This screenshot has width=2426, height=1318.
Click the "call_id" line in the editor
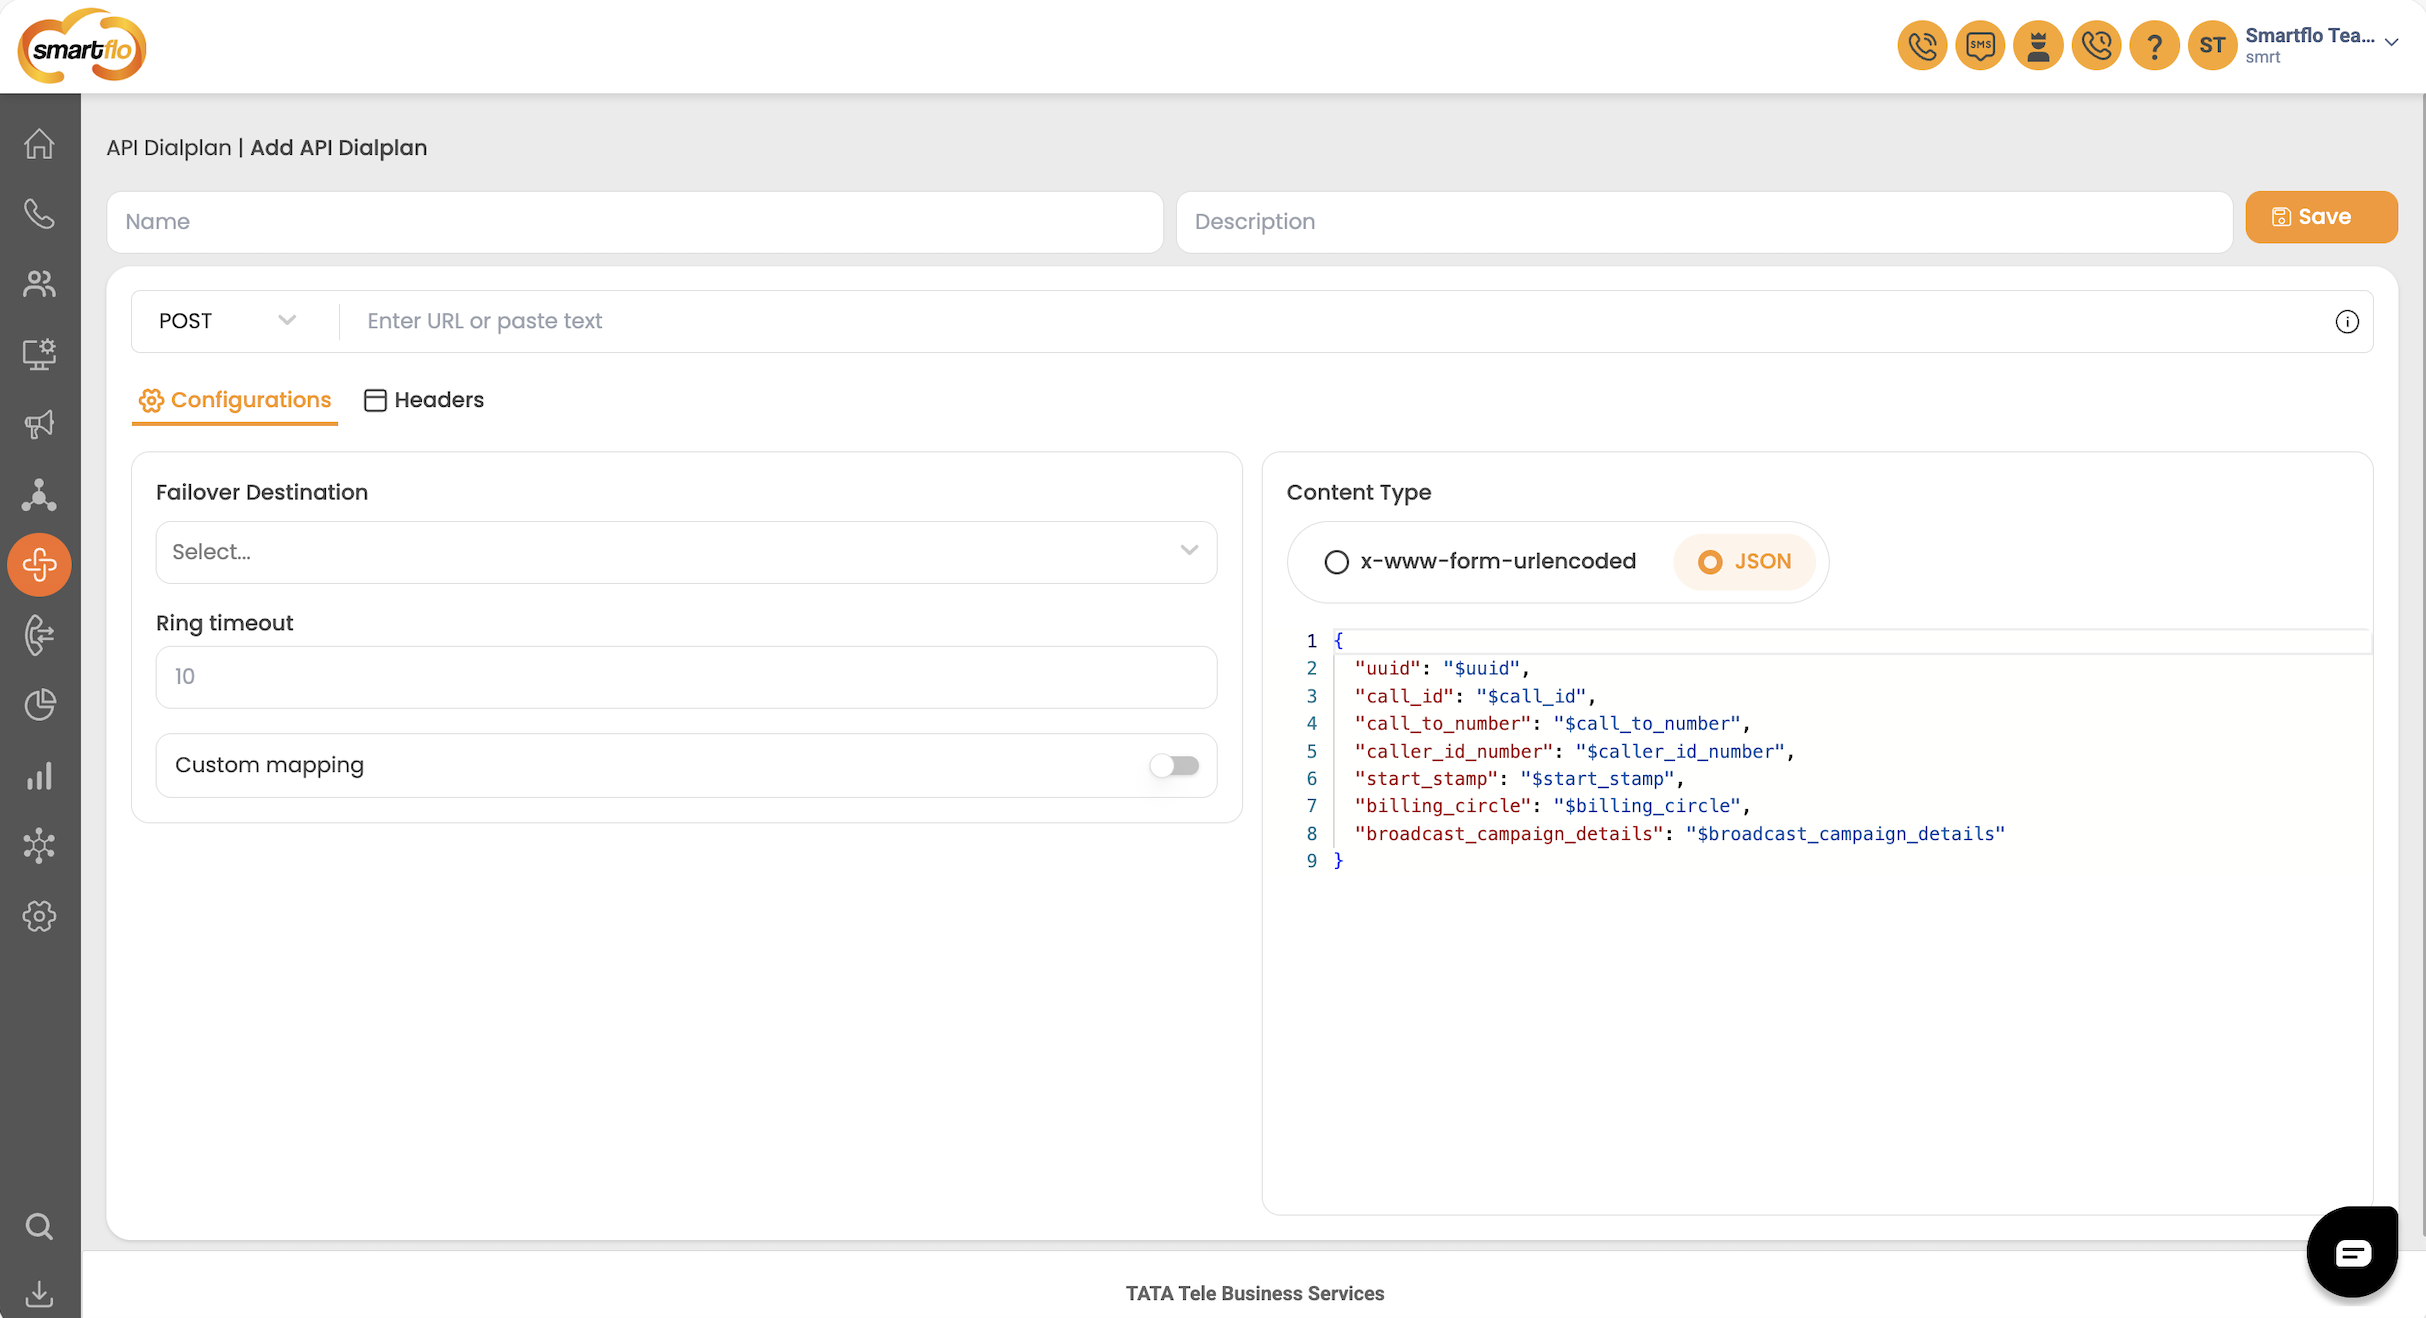point(1475,696)
